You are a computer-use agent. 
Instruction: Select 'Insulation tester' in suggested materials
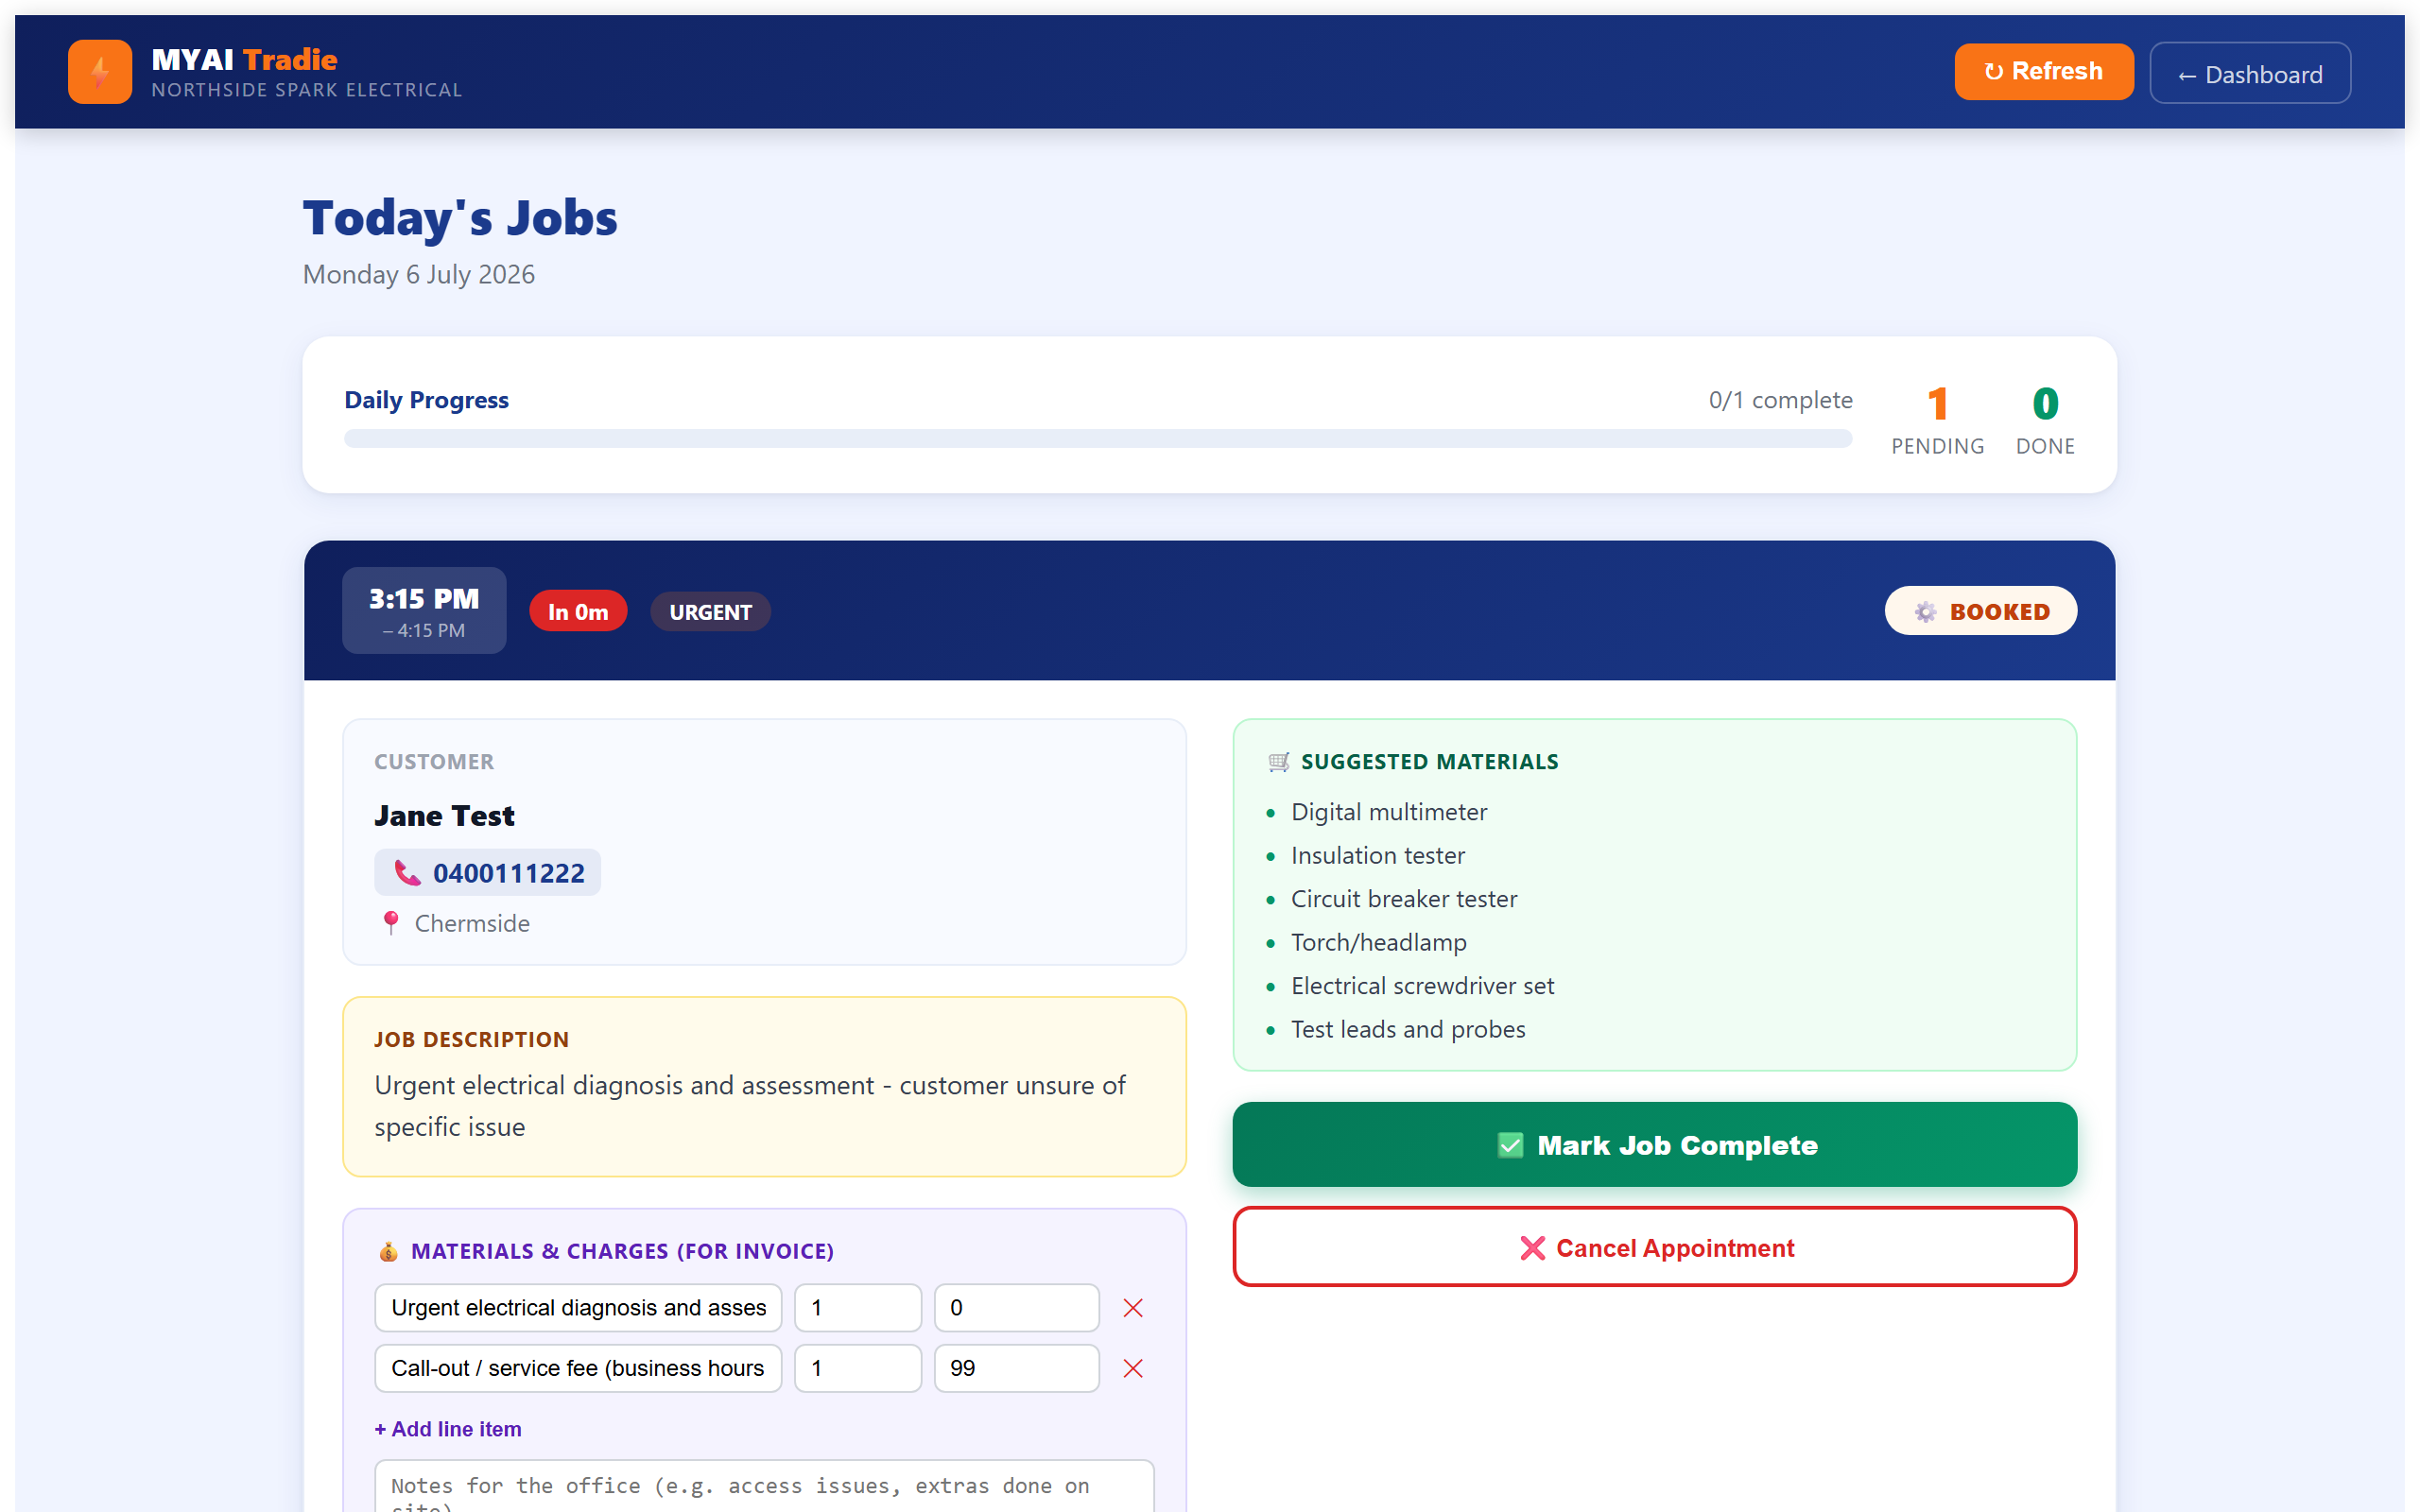[1378, 856]
